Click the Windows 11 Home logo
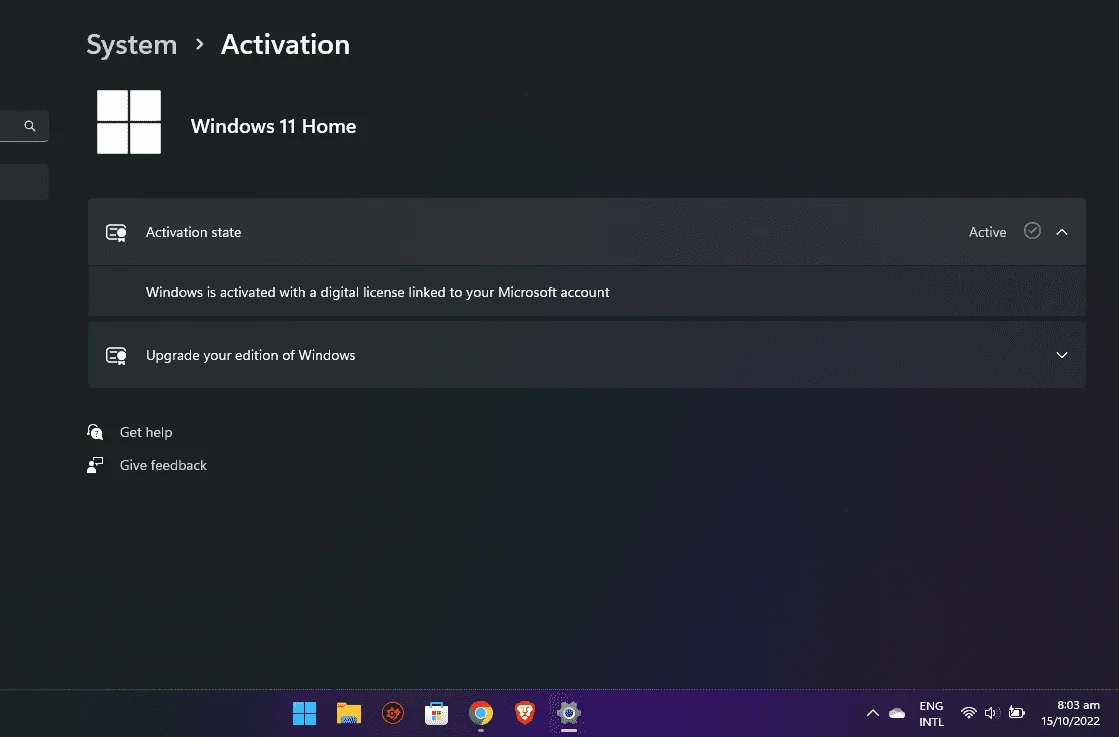The width and height of the screenshot is (1119, 737). pos(129,122)
